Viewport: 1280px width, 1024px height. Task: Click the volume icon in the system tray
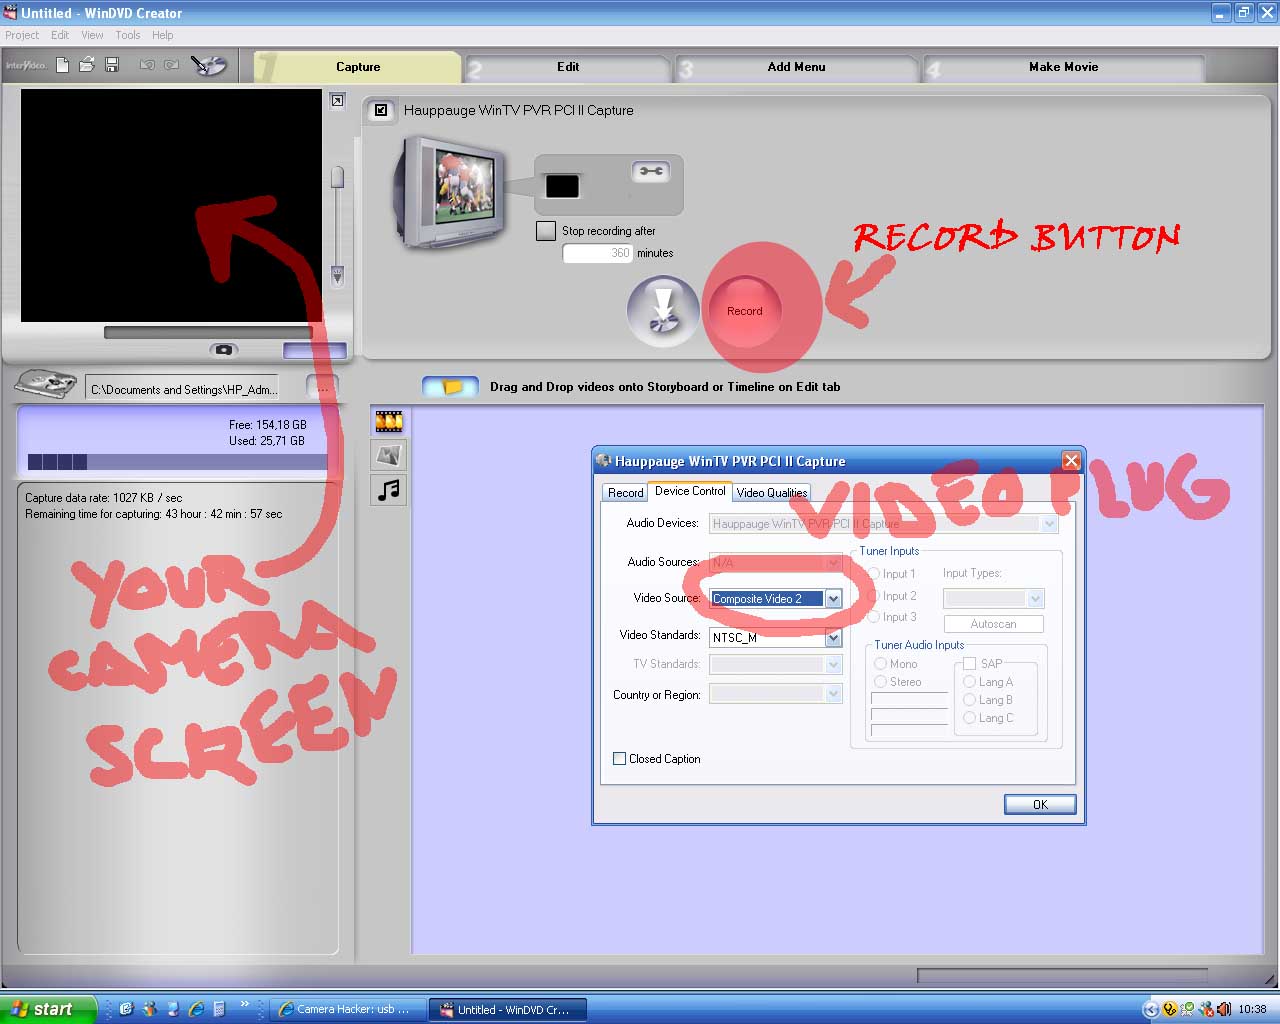point(1226,1009)
